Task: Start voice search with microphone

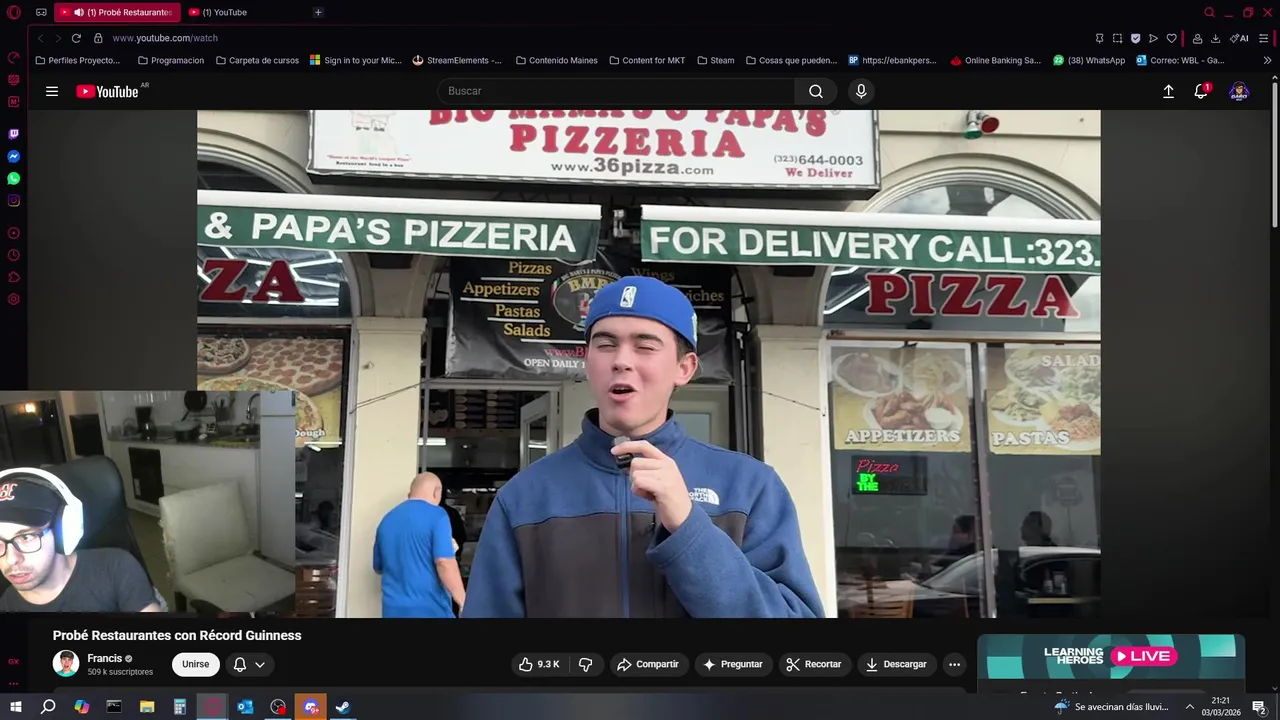Action: [x=861, y=91]
